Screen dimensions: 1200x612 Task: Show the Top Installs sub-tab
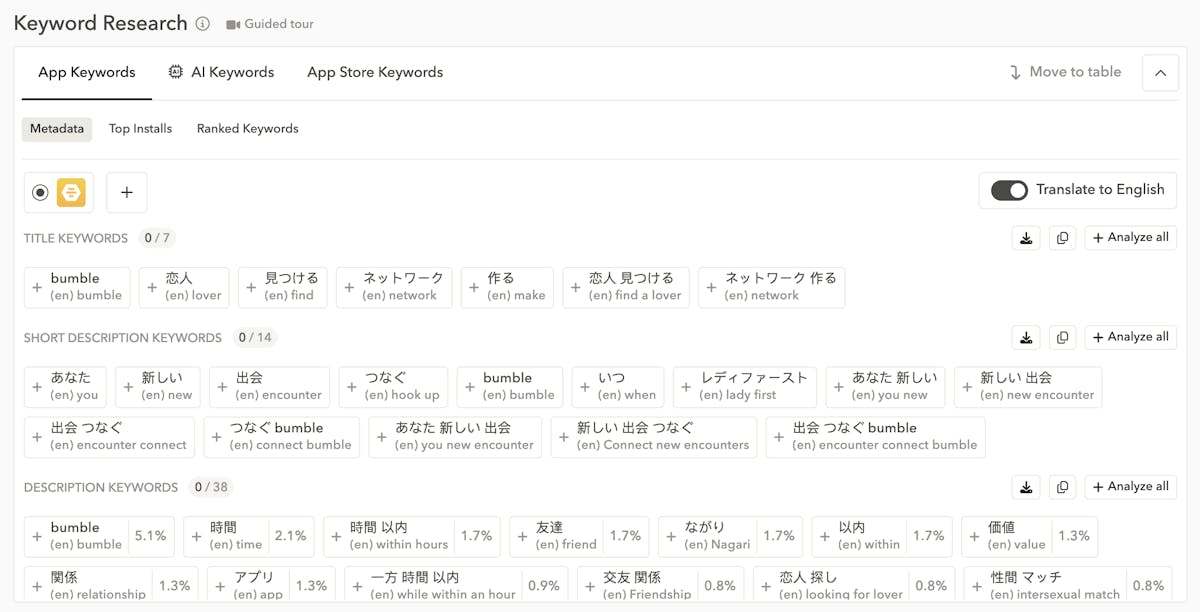pyautogui.click(x=140, y=129)
